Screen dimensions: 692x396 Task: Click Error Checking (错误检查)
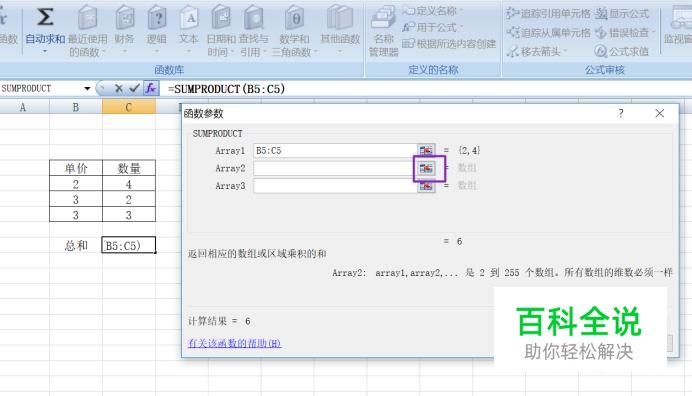[622, 33]
